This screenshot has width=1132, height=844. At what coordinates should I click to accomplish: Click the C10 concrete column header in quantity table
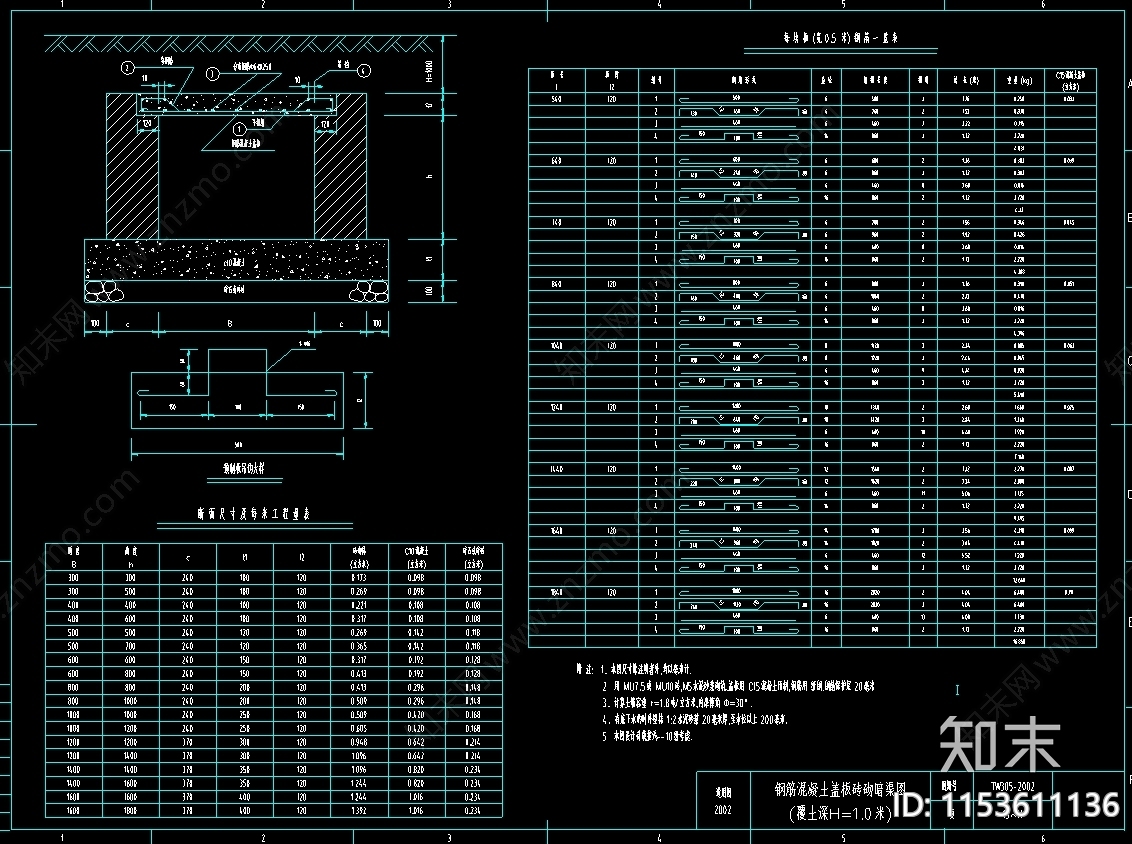coord(416,557)
